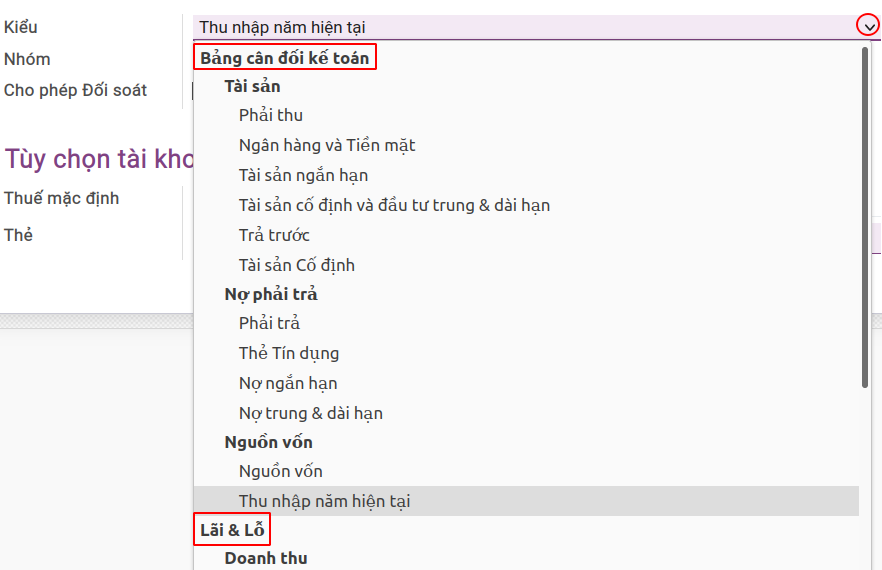Viewport: 882px width, 570px height.
Task: Select the indented non-bold Nguồn vốn option
Action: click(280, 471)
